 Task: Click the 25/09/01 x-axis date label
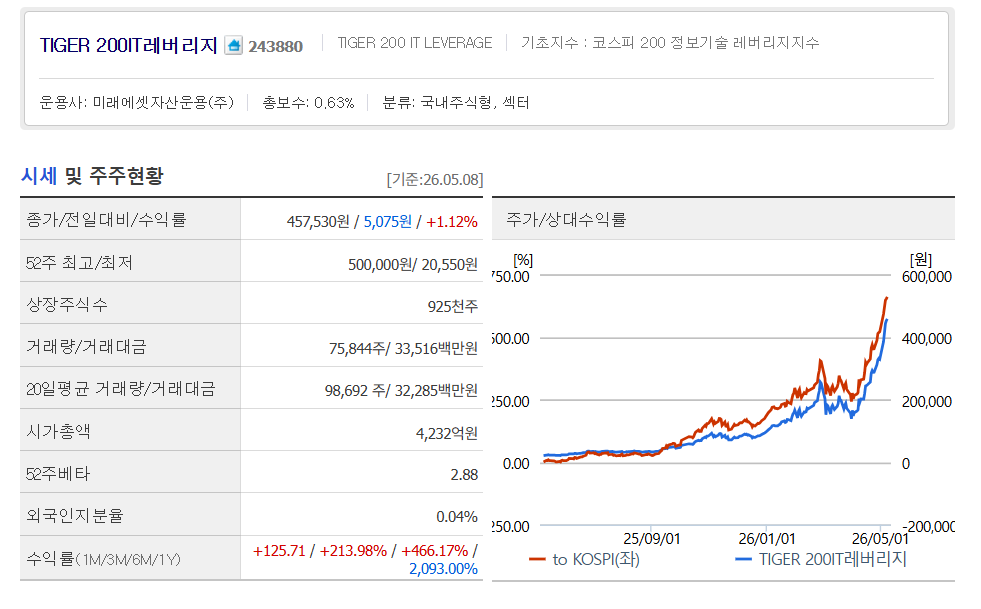651,539
